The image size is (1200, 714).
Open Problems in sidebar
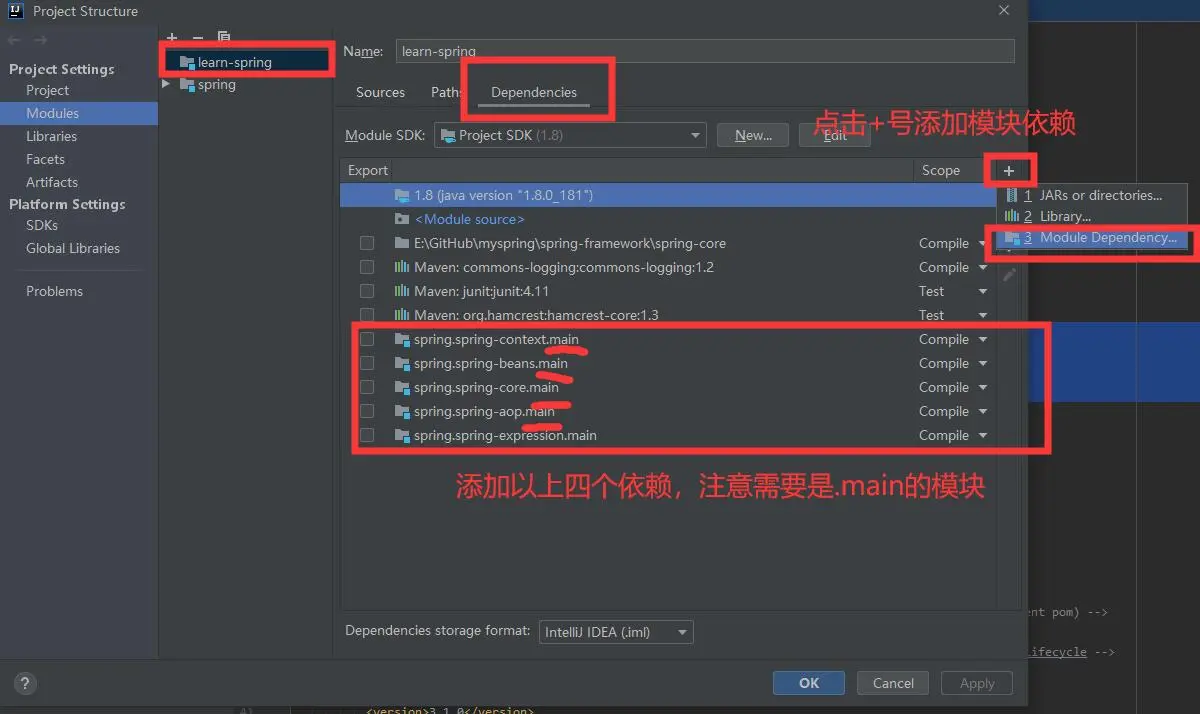(x=54, y=291)
